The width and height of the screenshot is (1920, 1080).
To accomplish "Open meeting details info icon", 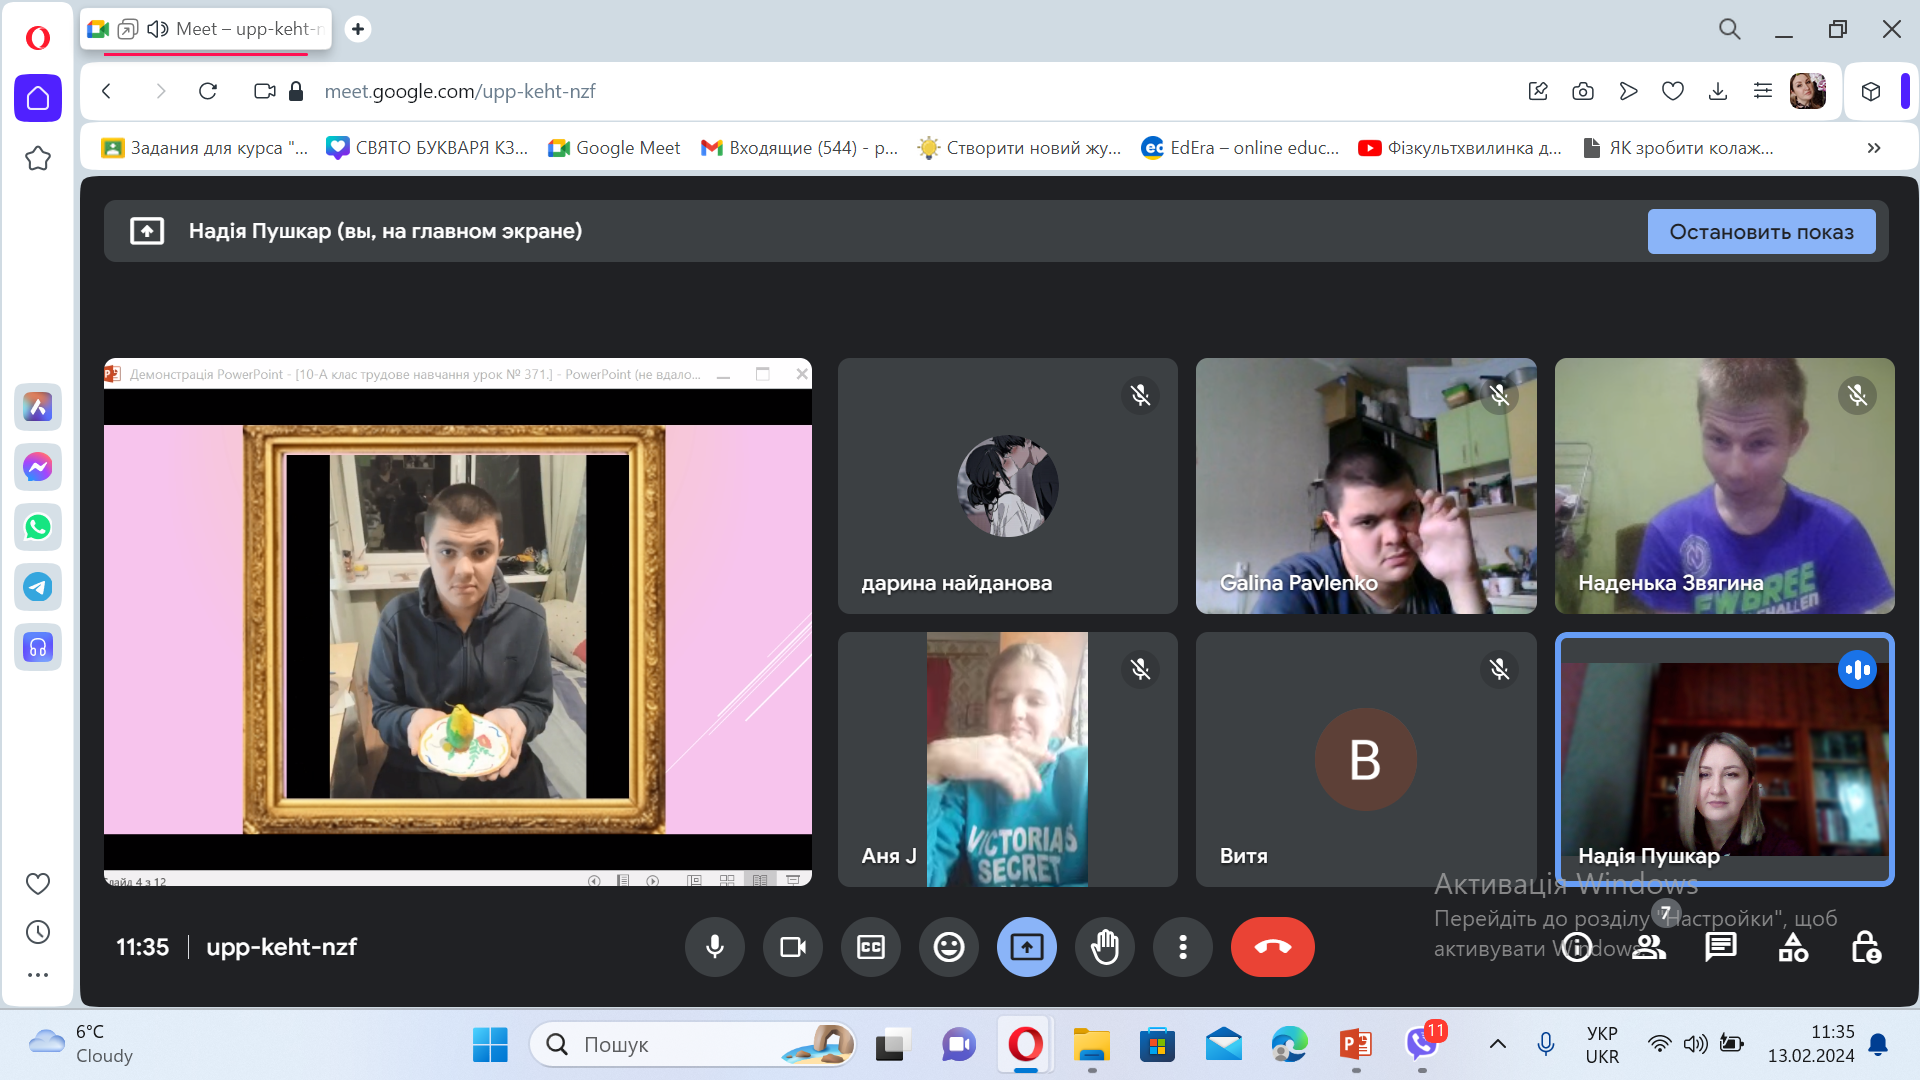I will point(1577,947).
